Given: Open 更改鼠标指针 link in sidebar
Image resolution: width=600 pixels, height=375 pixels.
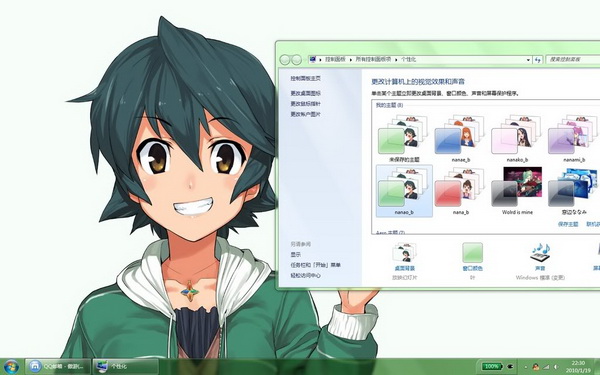Looking at the screenshot, I should 305,104.
